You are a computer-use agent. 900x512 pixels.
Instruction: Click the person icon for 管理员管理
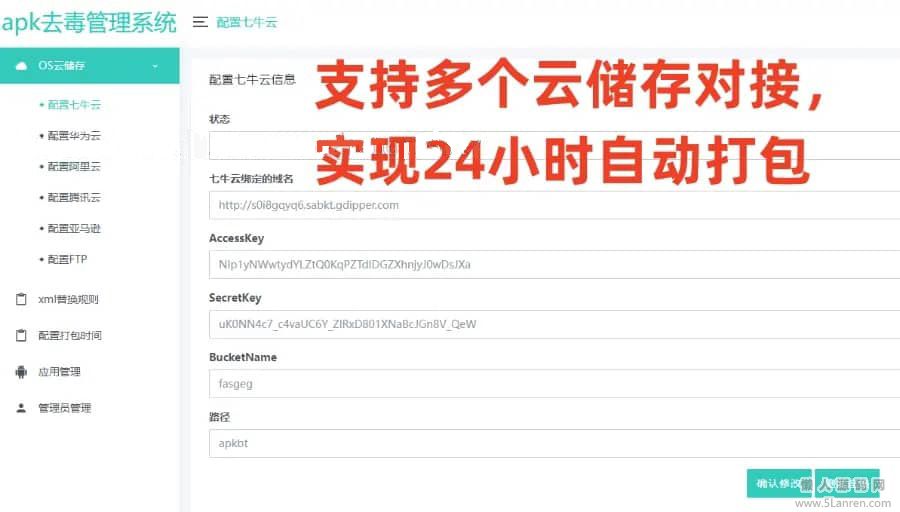[x=21, y=408]
